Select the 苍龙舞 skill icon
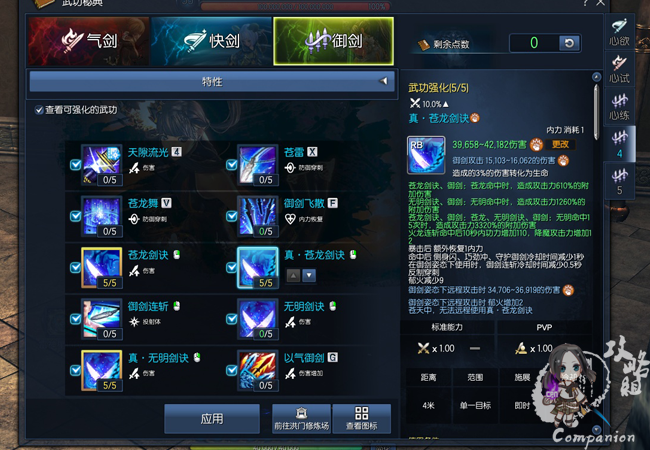Image resolution: width=650 pixels, height=450 pixels. tap(102, 216)
